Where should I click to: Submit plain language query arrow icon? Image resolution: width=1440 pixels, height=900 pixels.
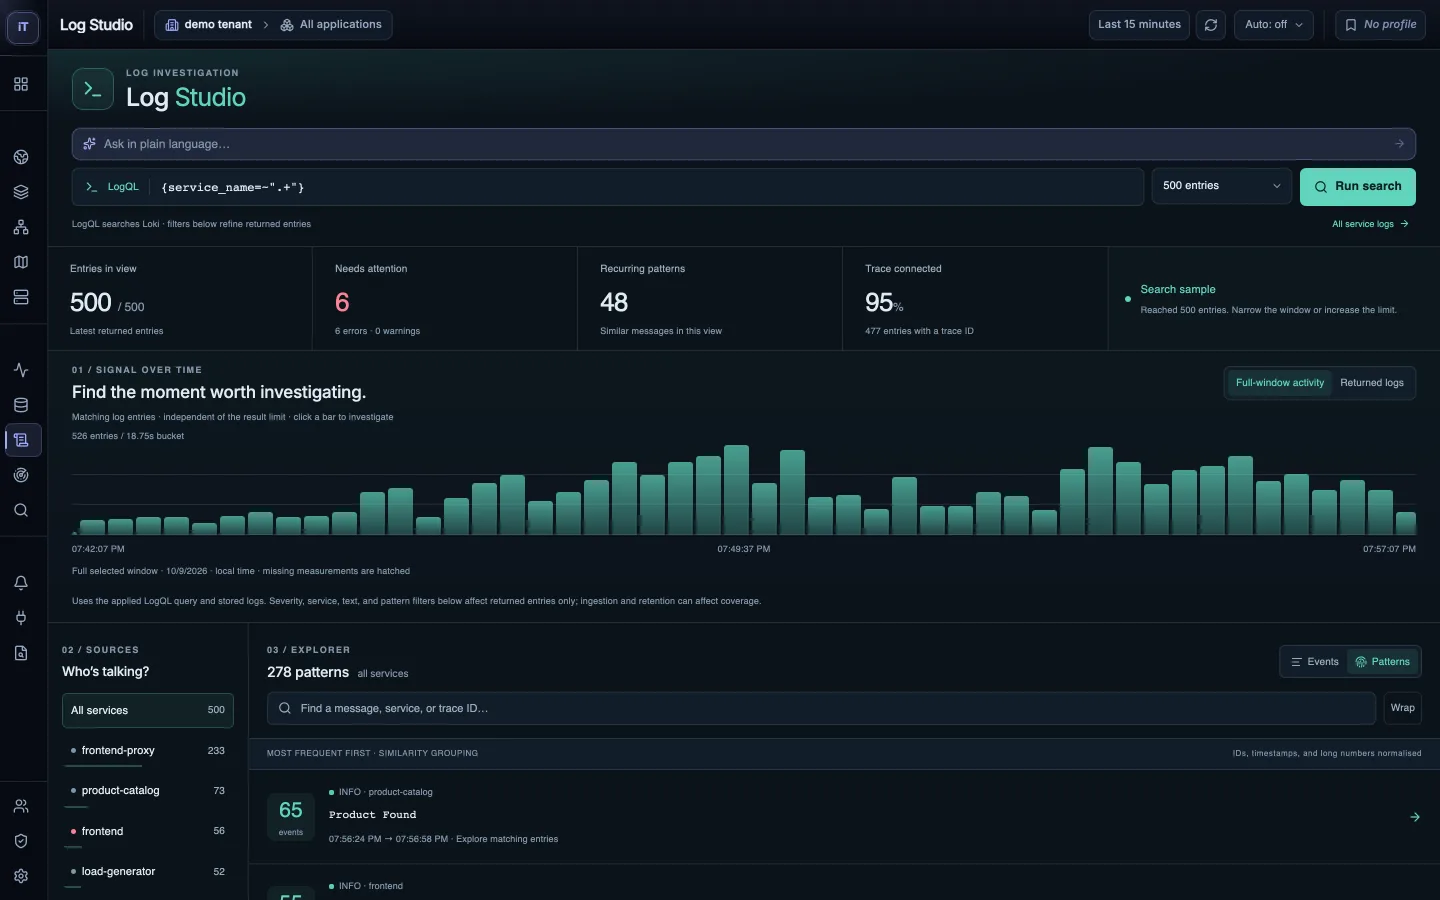[1399, 144]
